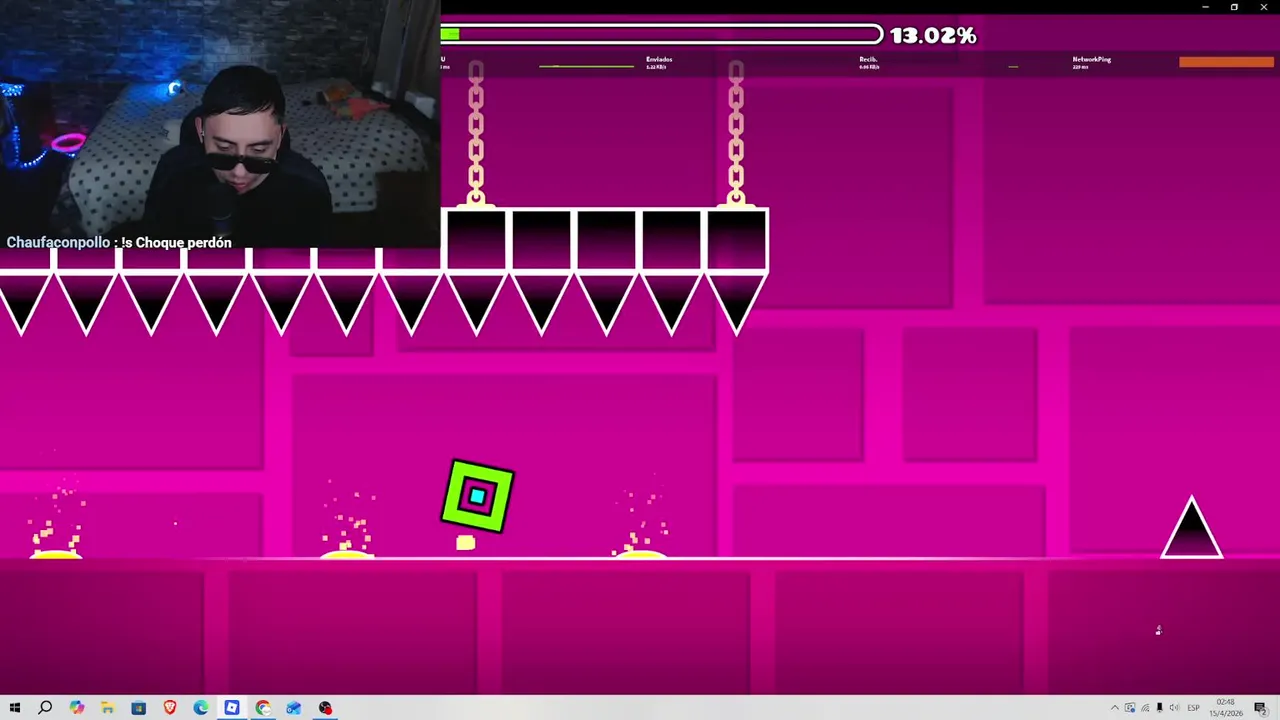Open the volume speaker tray icon
1280x720 pixels.
click(x=1174, y=708)
